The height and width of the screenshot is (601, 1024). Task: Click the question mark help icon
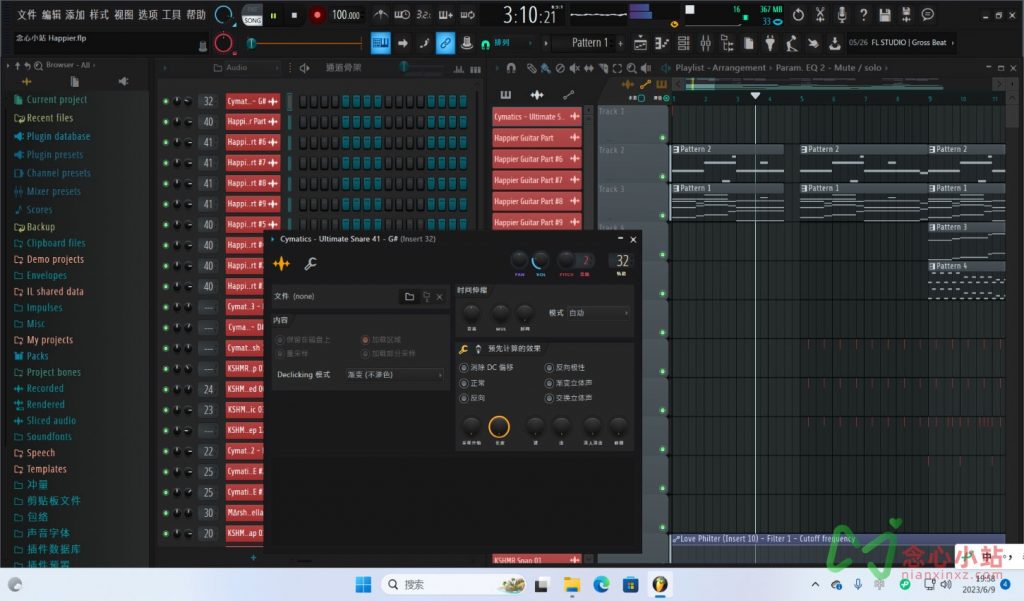[863, 14]
